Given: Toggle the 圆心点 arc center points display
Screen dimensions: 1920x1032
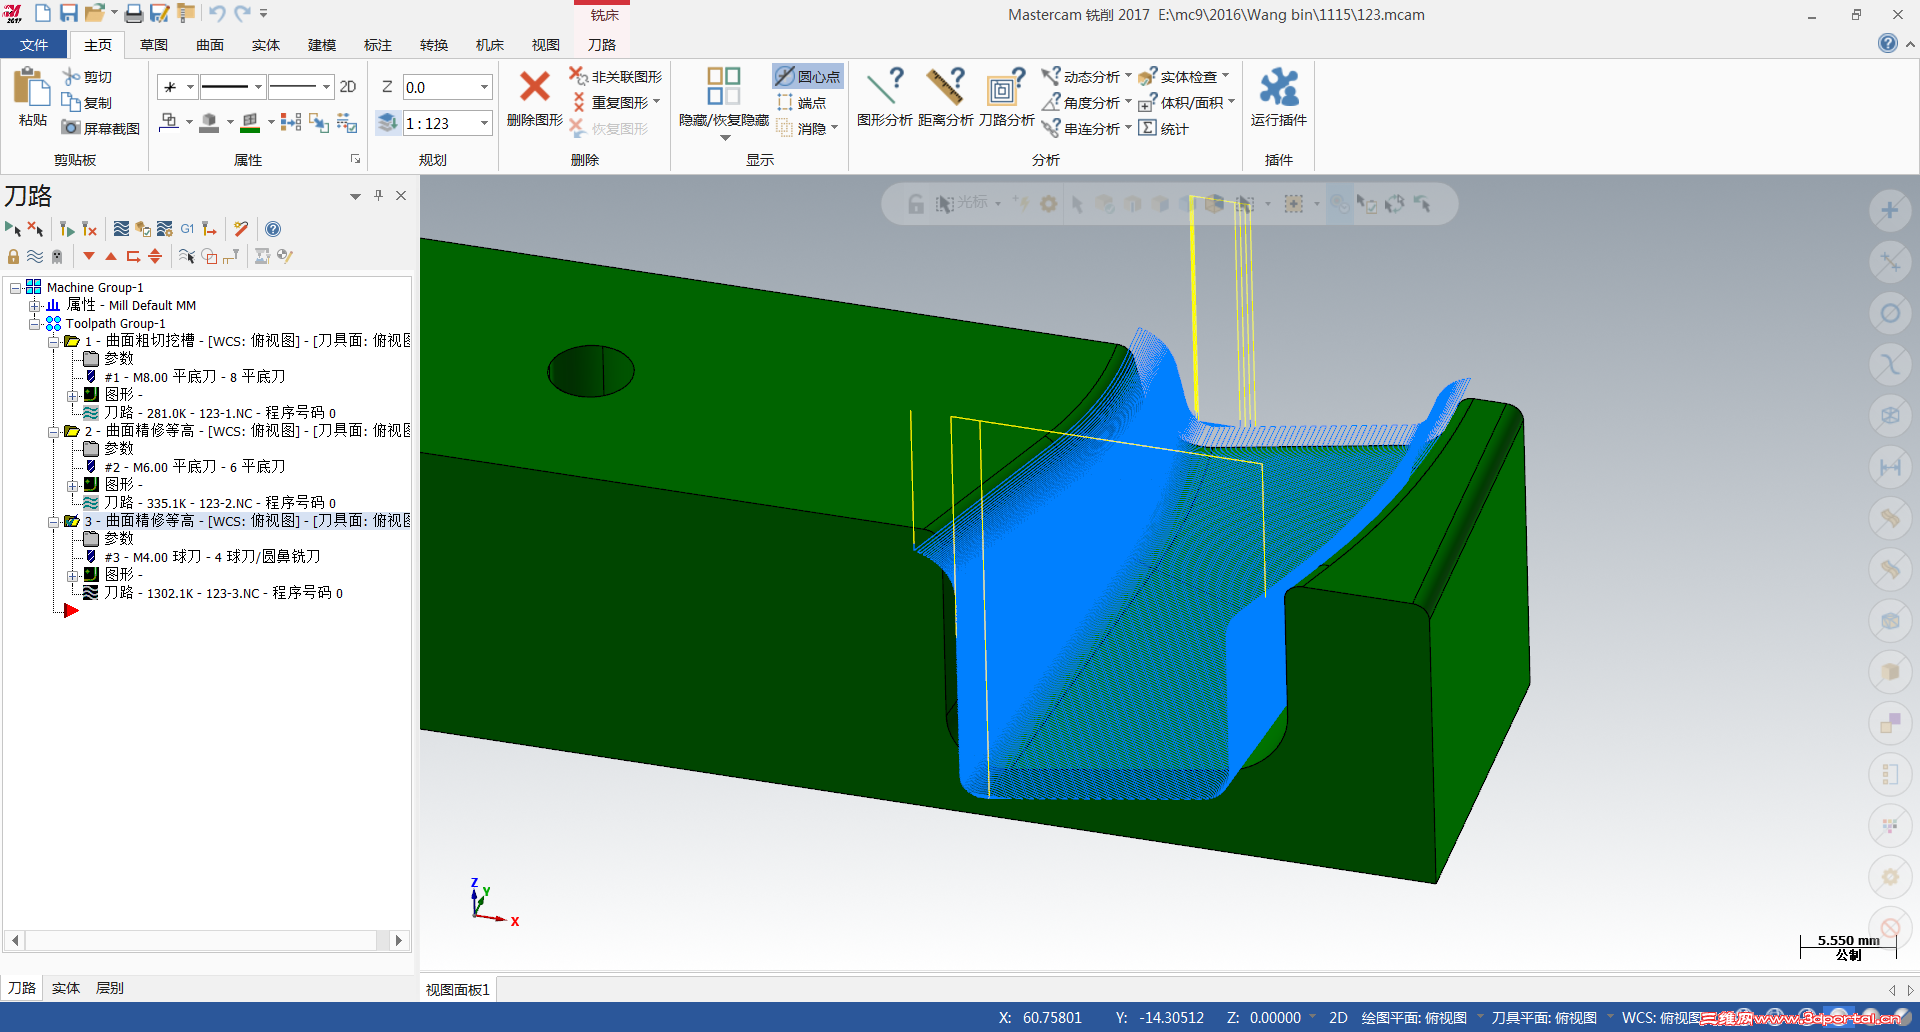Looking at the screenshot, I should pos(808,76).
